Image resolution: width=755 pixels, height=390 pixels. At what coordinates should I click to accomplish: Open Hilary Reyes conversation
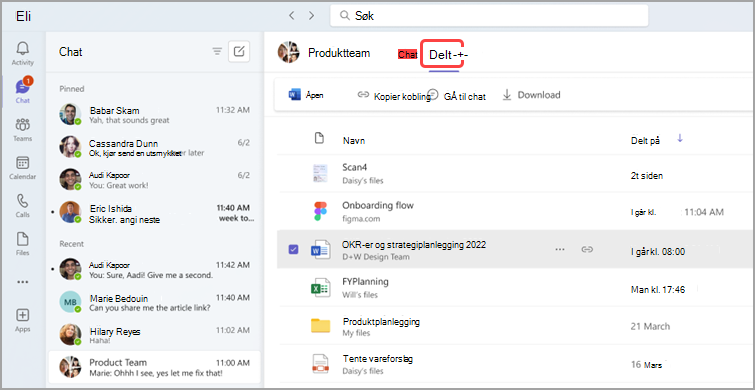coord(155,336)
